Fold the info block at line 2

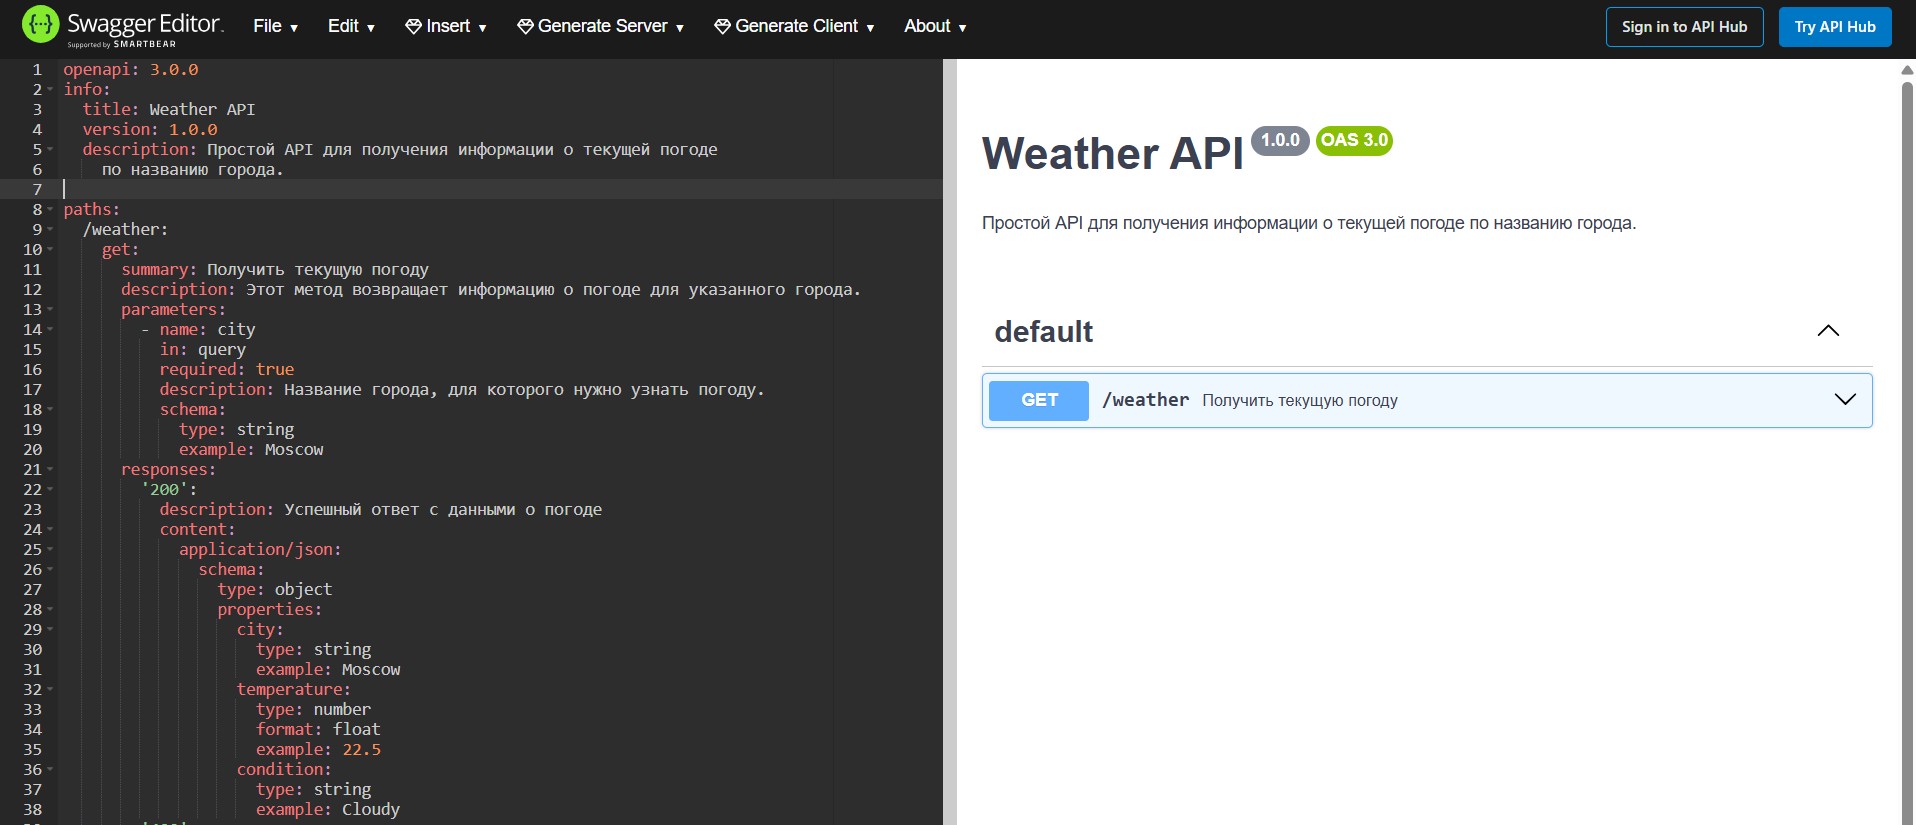click(50, 90)
